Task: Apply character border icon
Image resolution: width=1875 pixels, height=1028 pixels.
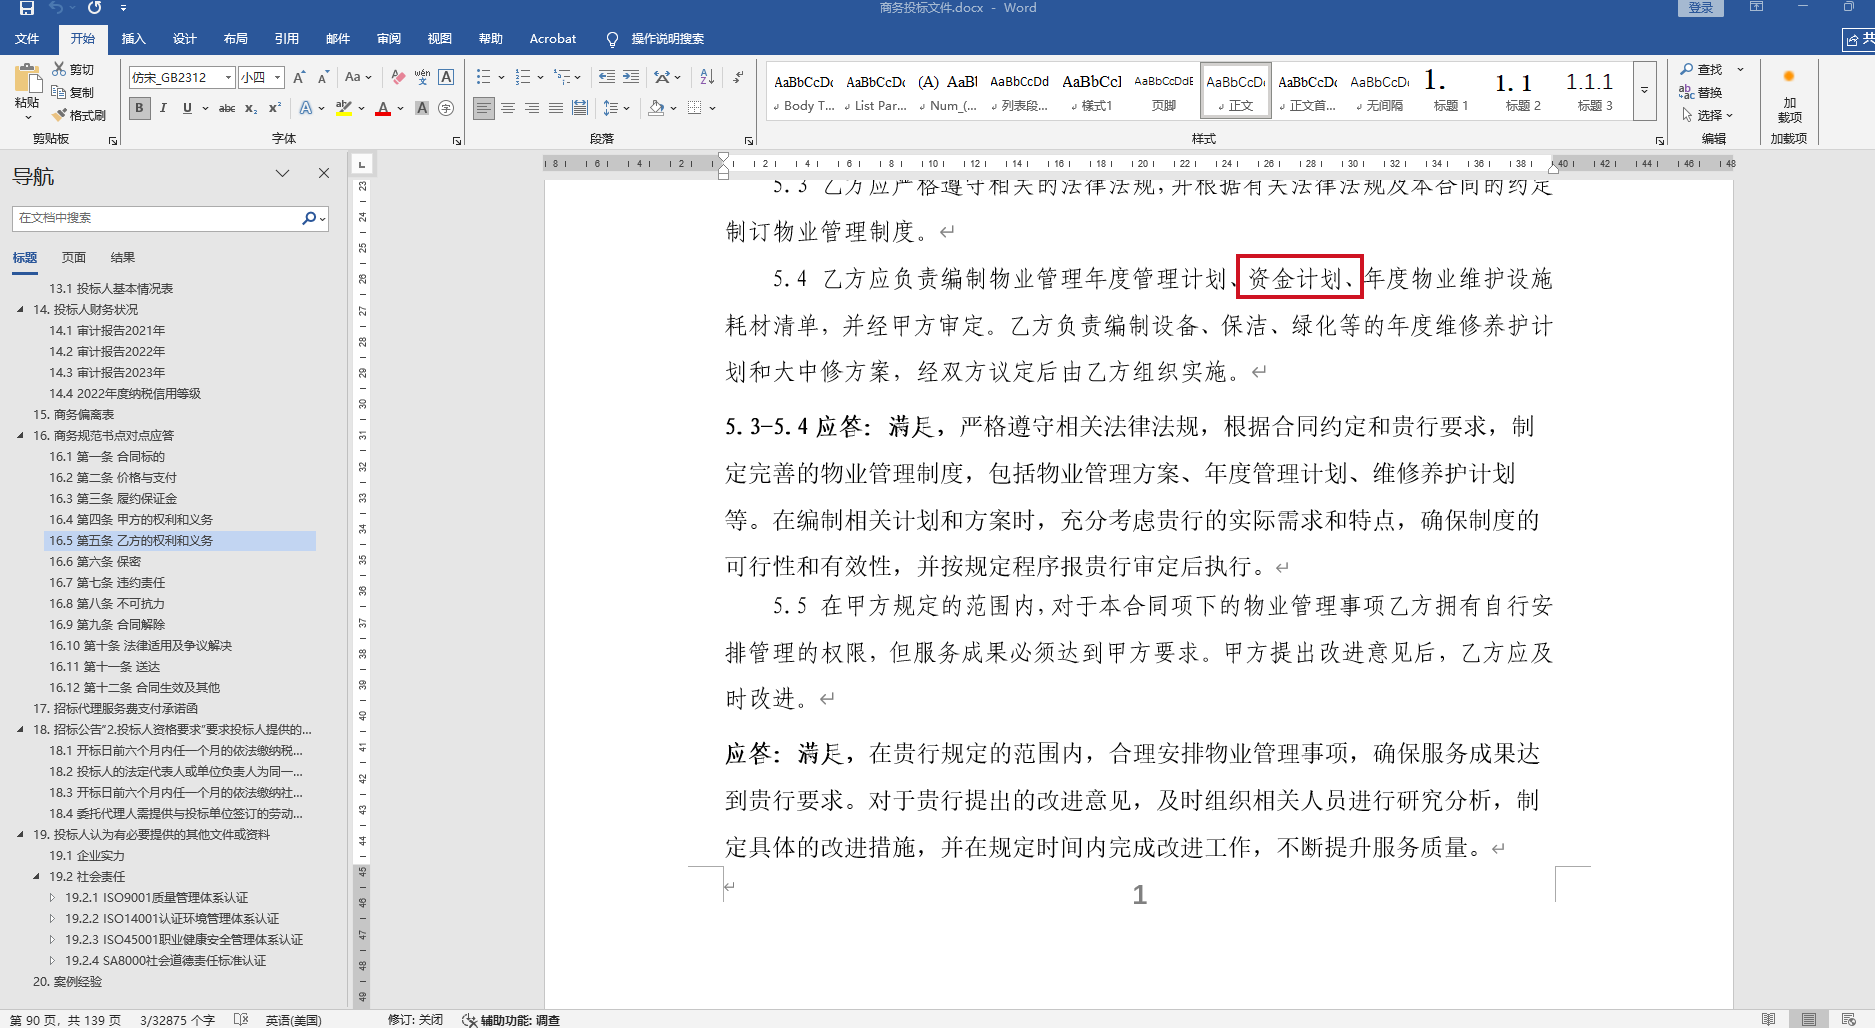Action: point(446,77)
